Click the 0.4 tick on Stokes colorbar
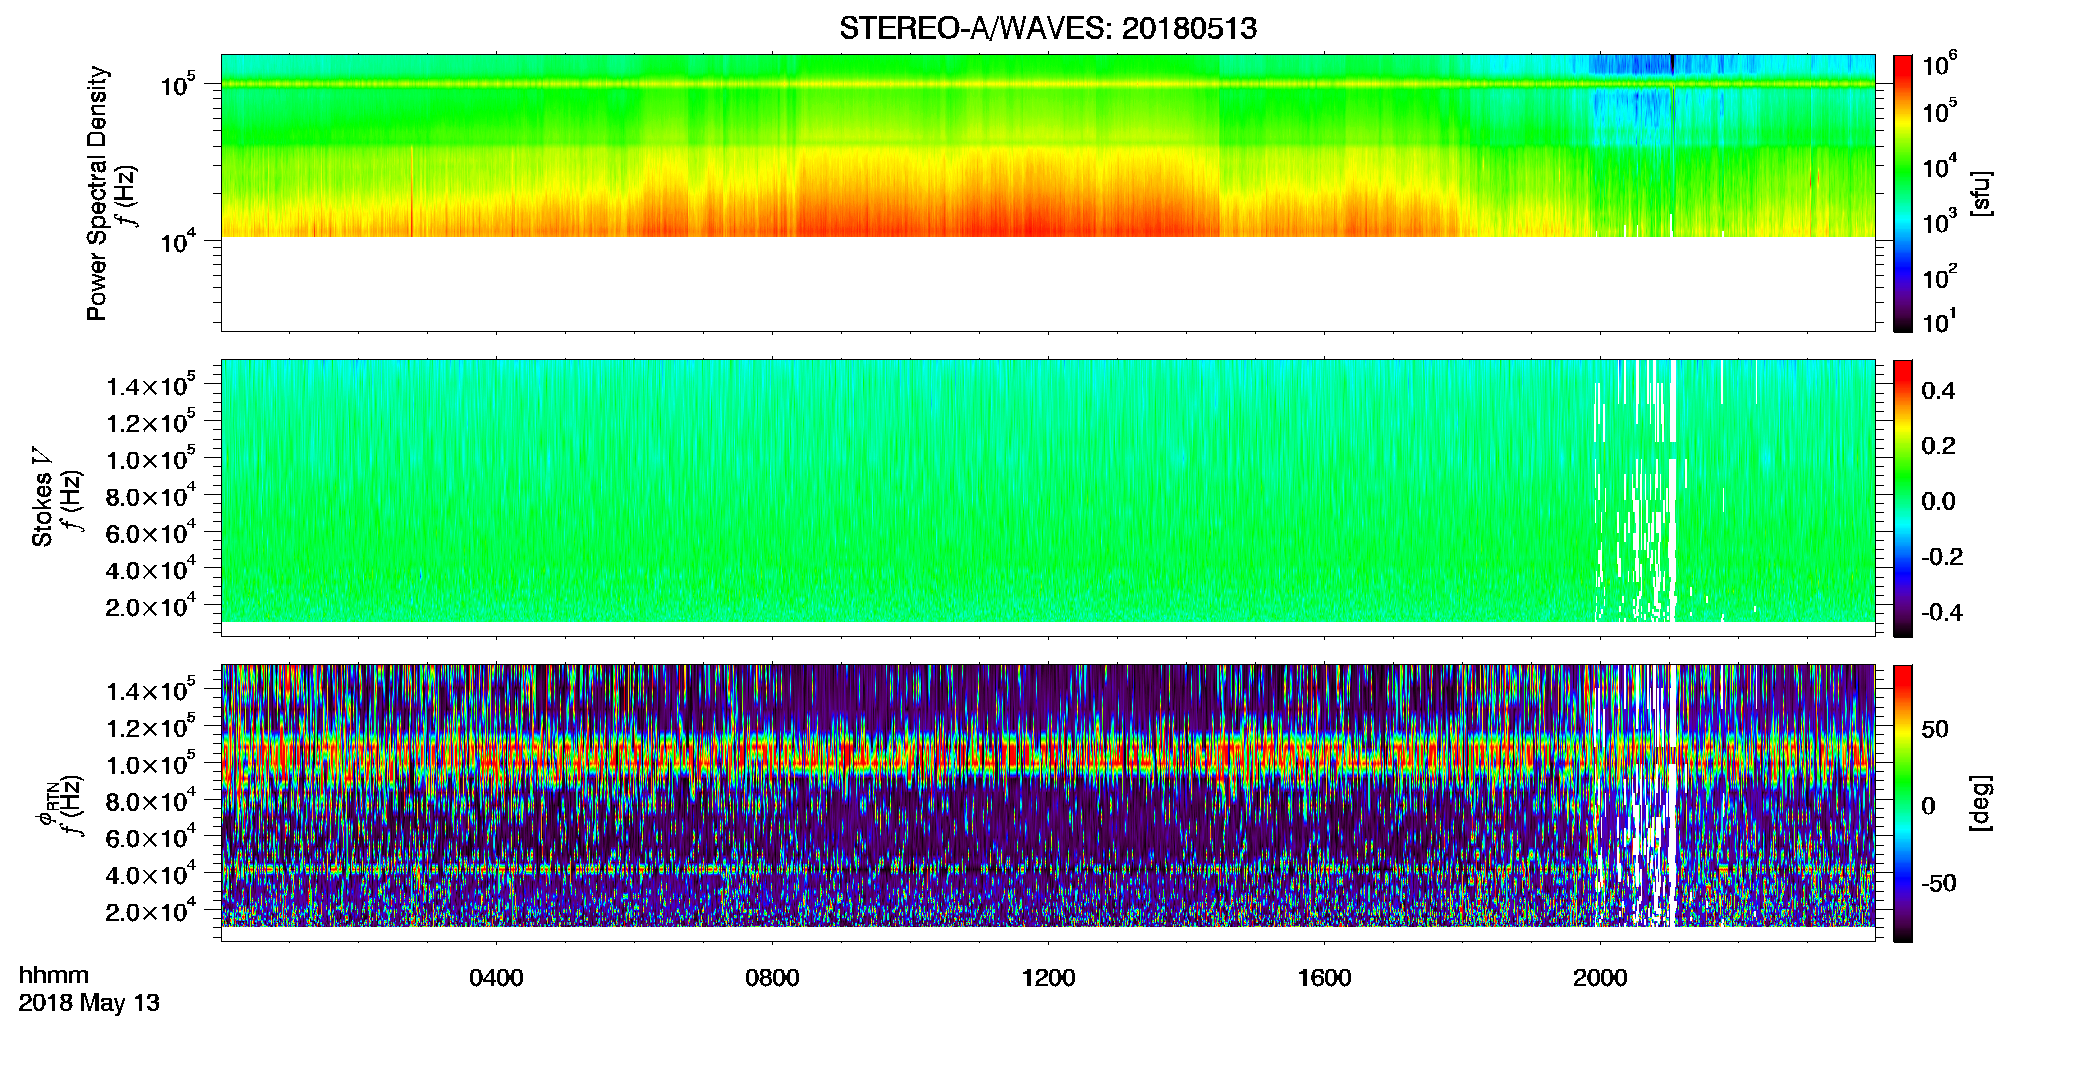The width and height of the screenshot is (2096, 1080). [x=1938, y=391]
